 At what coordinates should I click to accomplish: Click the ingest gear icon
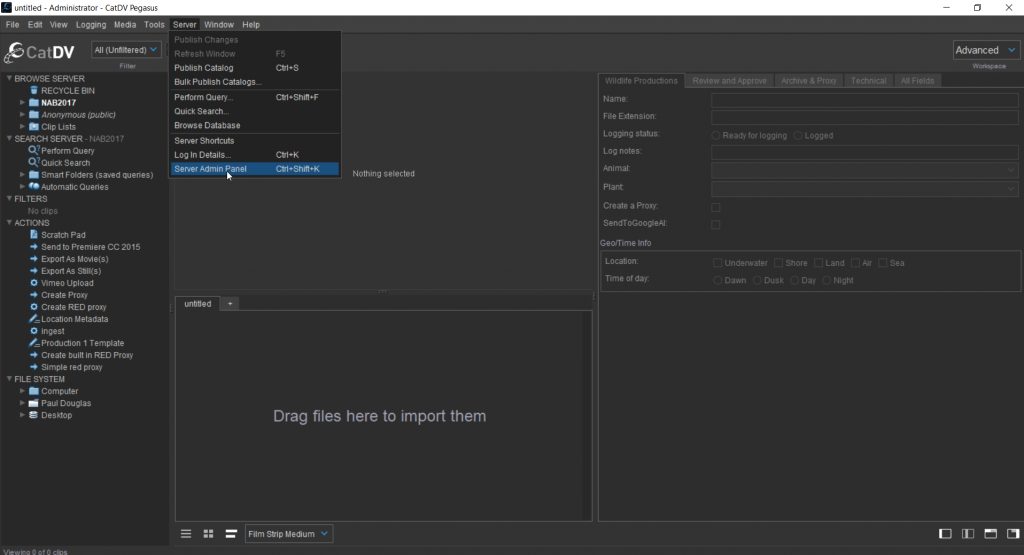pos(34,331)
